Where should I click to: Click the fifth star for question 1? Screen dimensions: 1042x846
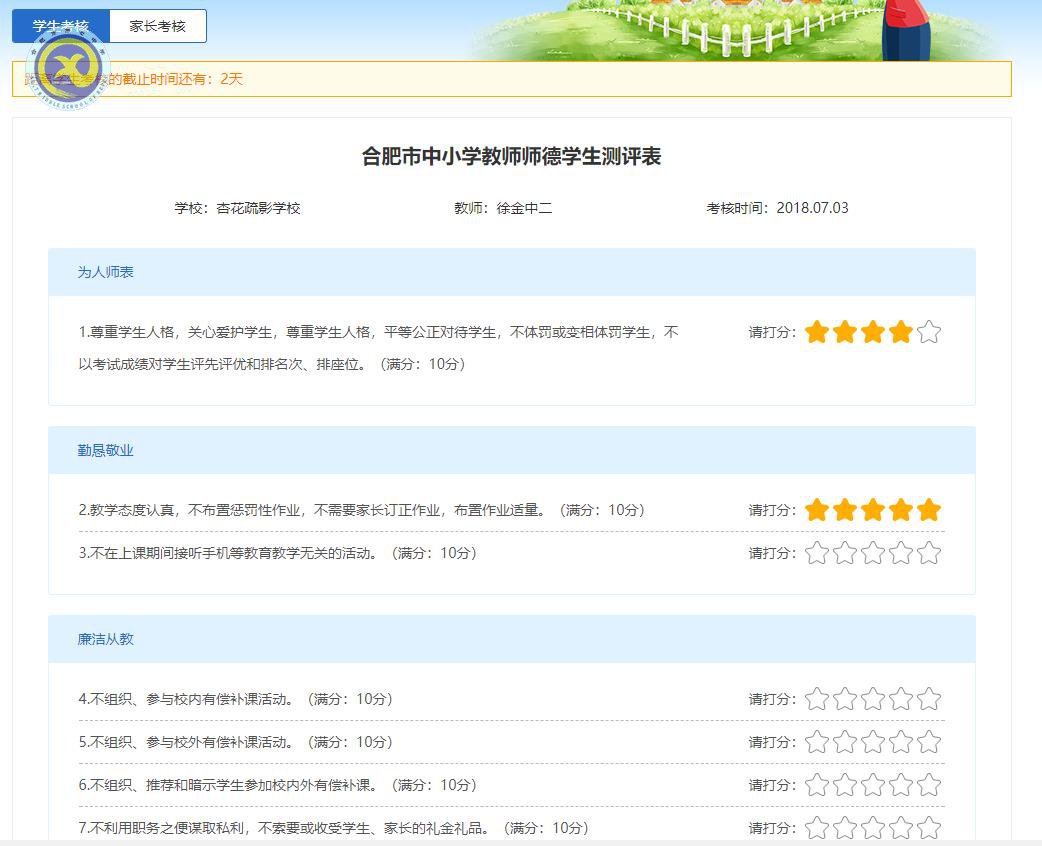tap(929, 330)
